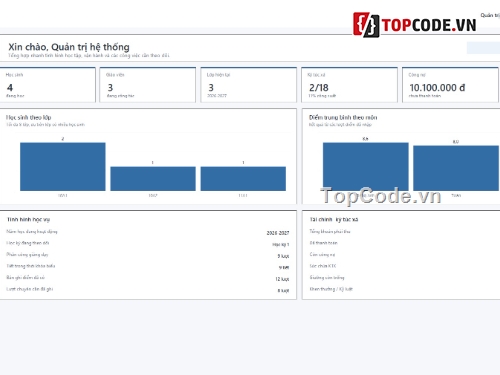Click the 'Khen thưởng / Kỷ luật' row
500x375 pixels.
click(331, 289)
